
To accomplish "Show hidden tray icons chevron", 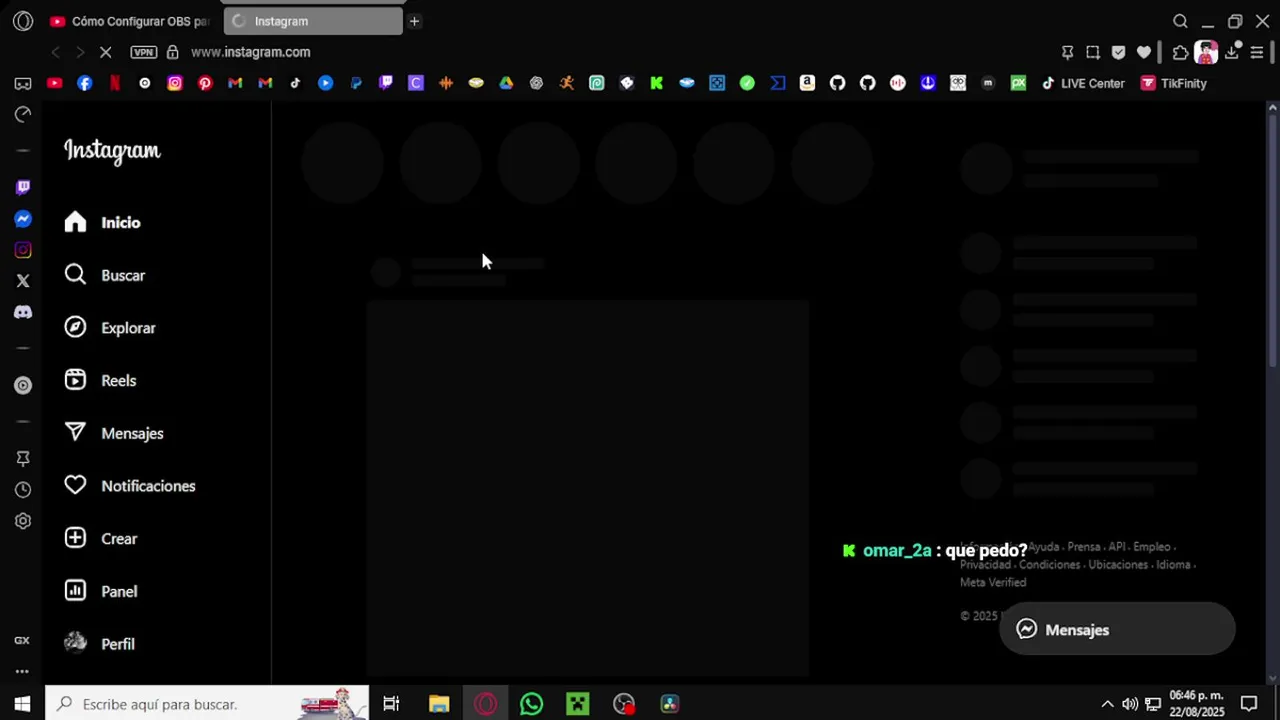I will coord(1107,704).
